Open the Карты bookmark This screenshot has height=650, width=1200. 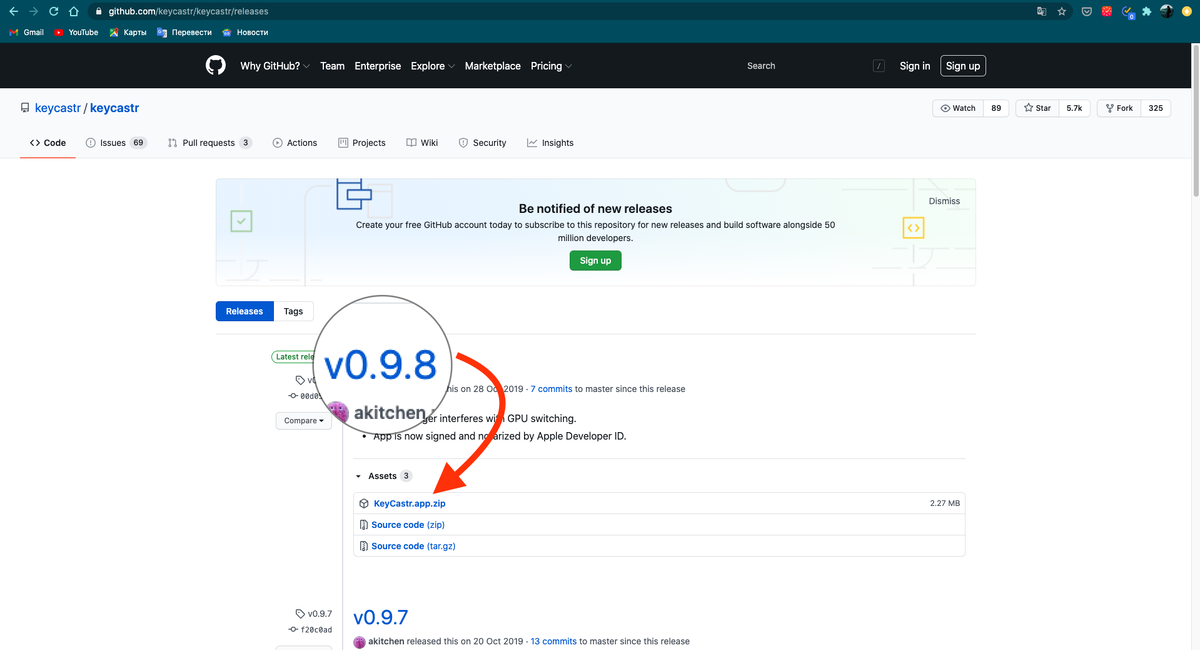tap(128, 32)
